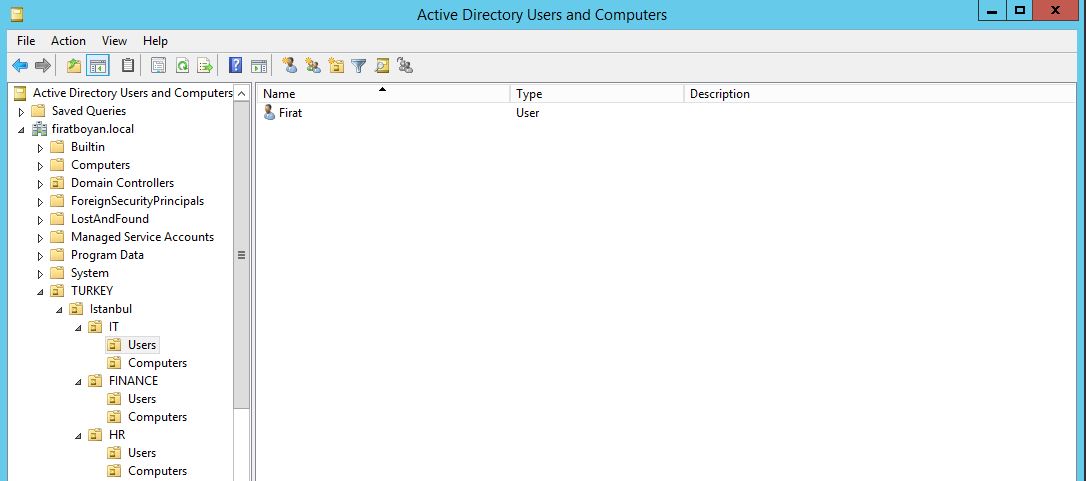Screen dimensions: 1086x481
Task: Click the Saved Queries folder icon
Action: coord(39,111)
